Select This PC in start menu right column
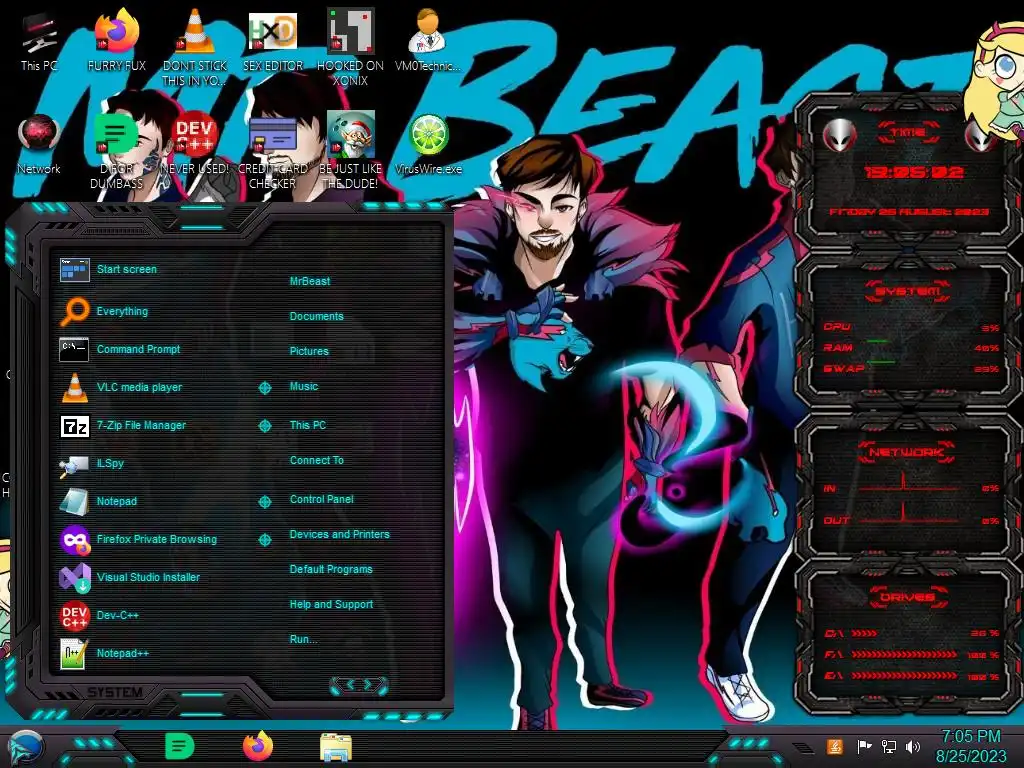This screenshot has height=768, width=1024. (308, 425)
